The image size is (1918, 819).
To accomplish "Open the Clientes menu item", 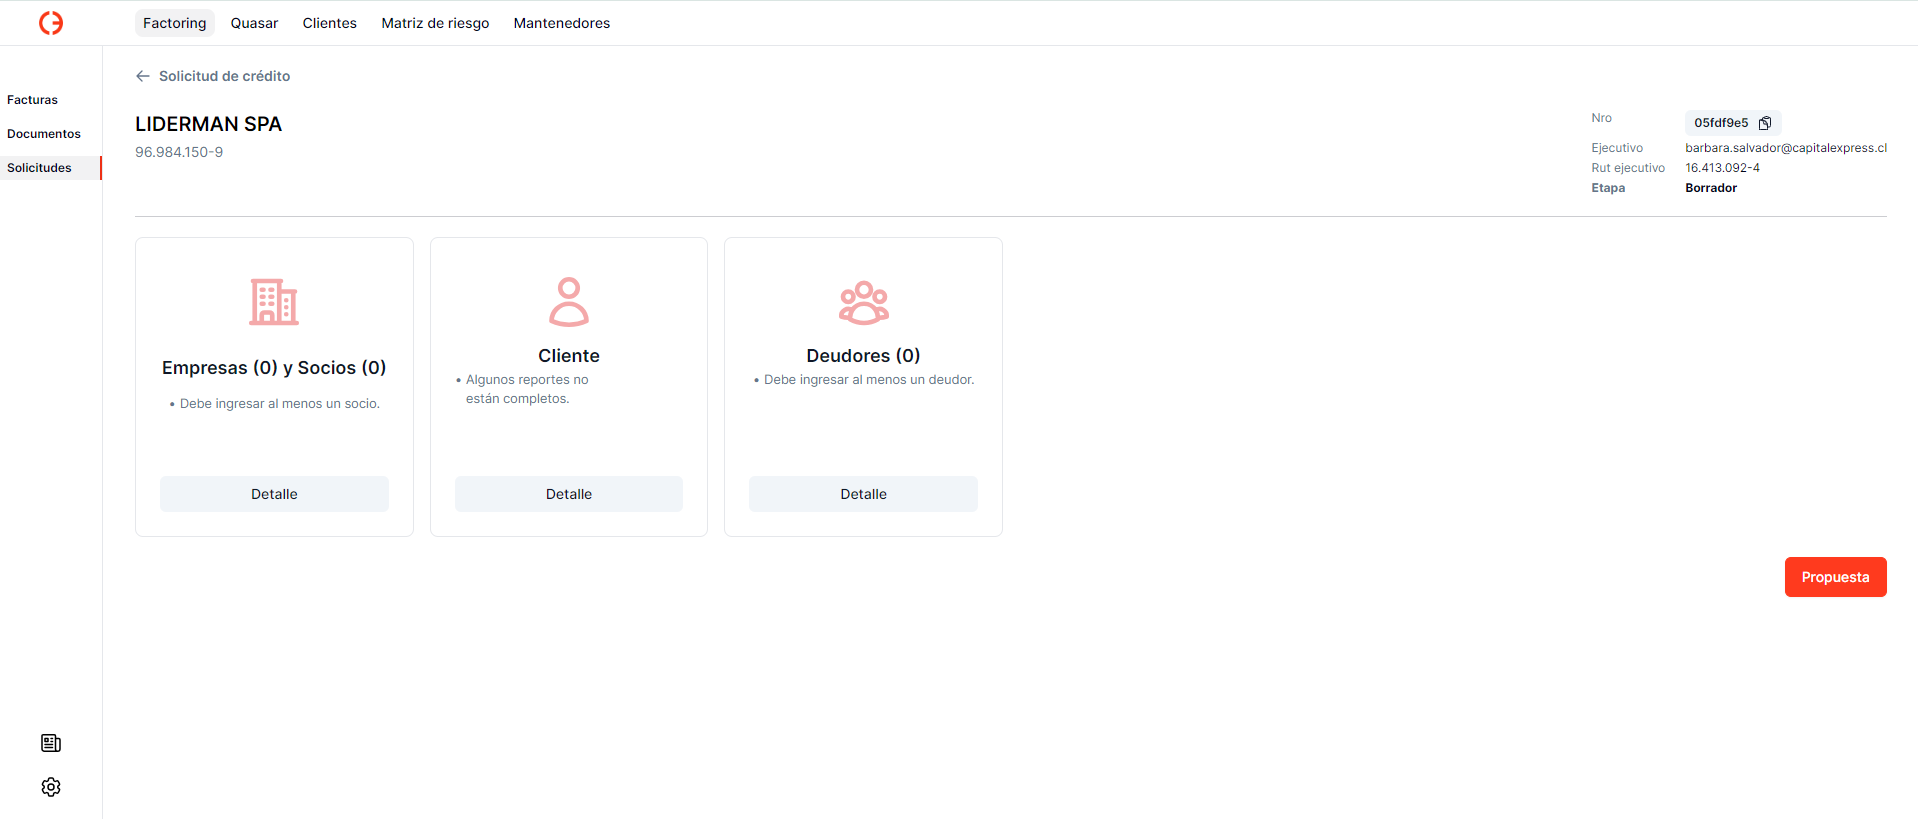I will (329, 23).
